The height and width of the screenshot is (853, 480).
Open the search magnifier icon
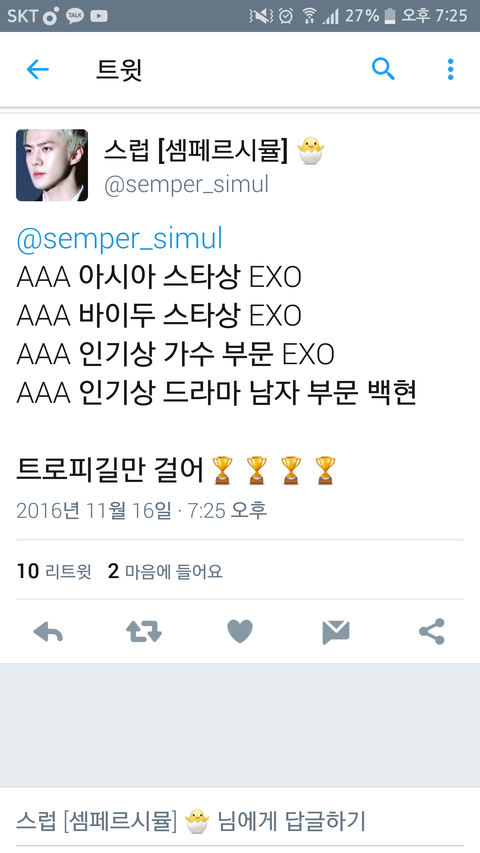383,70
